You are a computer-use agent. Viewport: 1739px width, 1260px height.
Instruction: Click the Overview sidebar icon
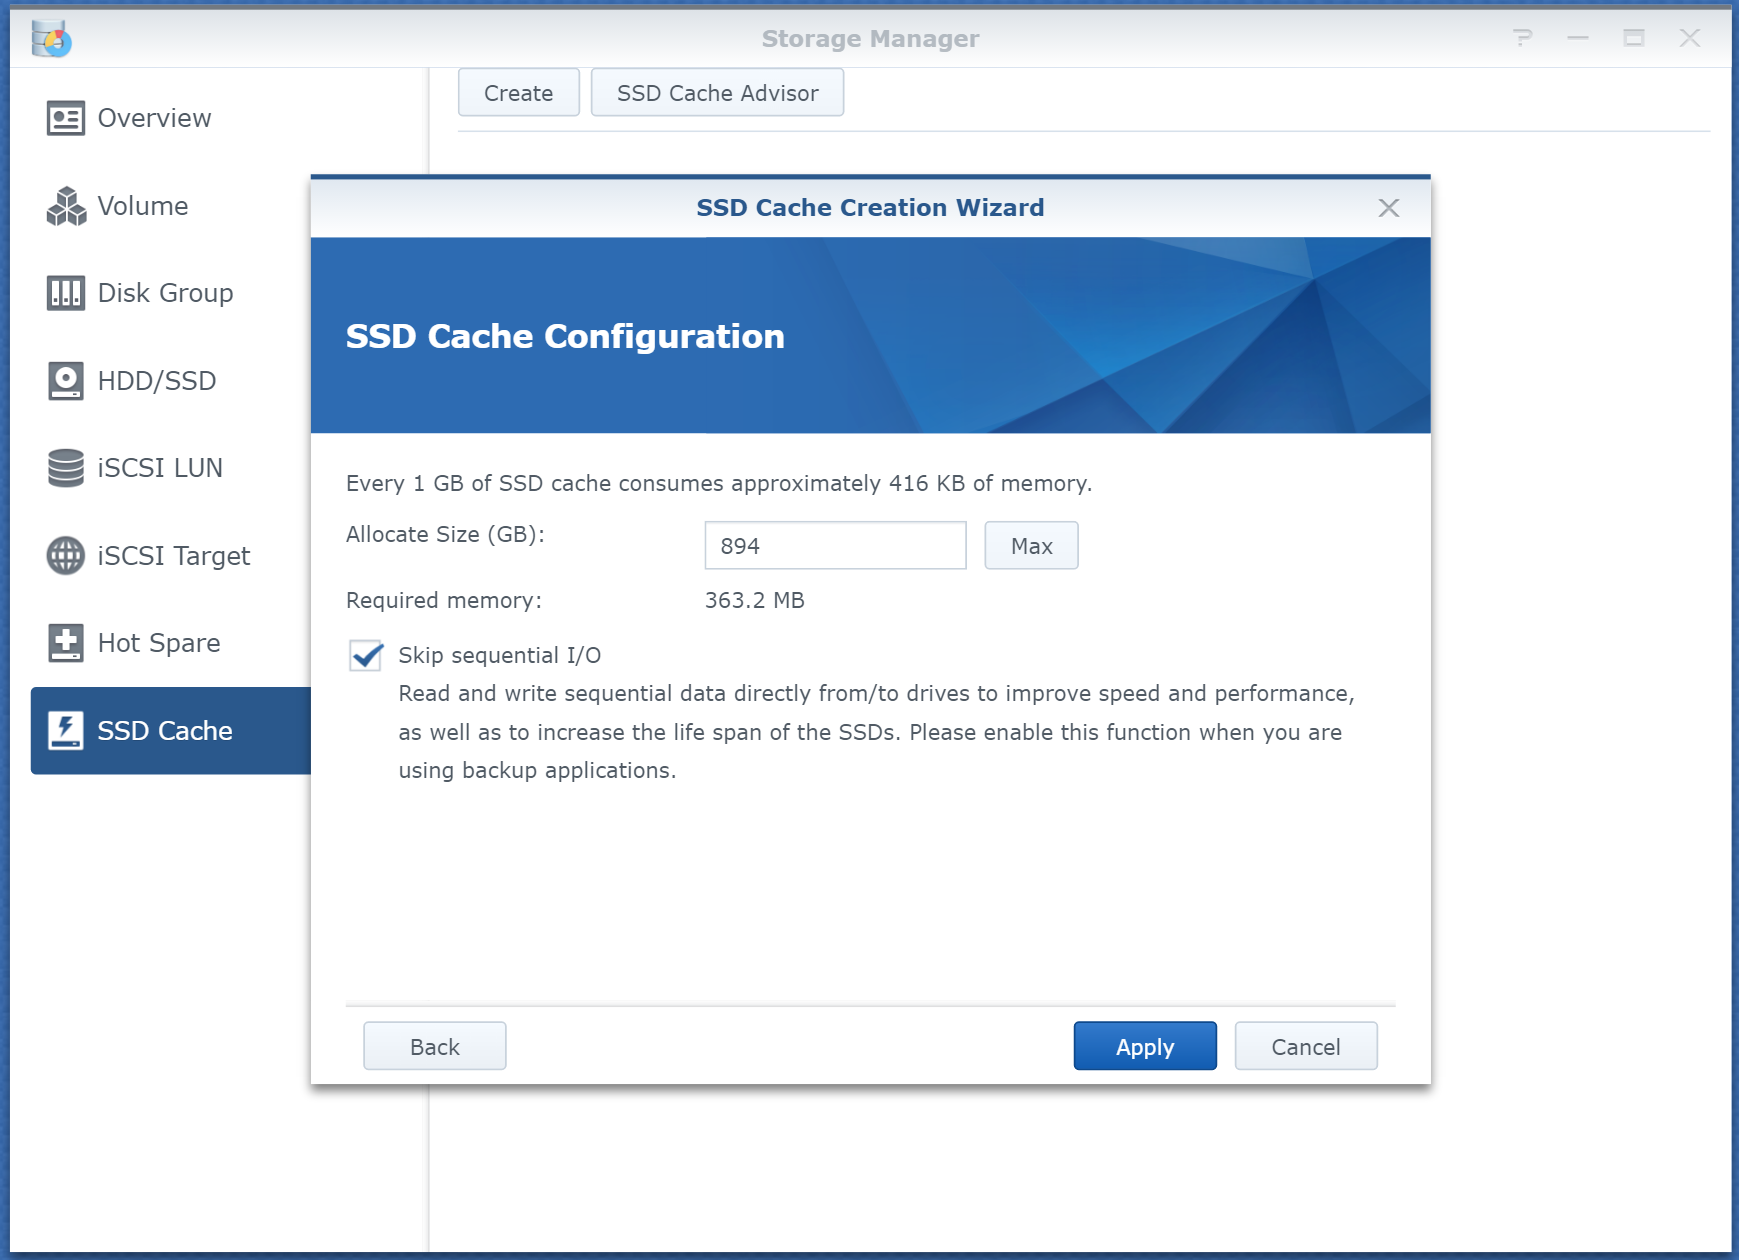point(66,118)
